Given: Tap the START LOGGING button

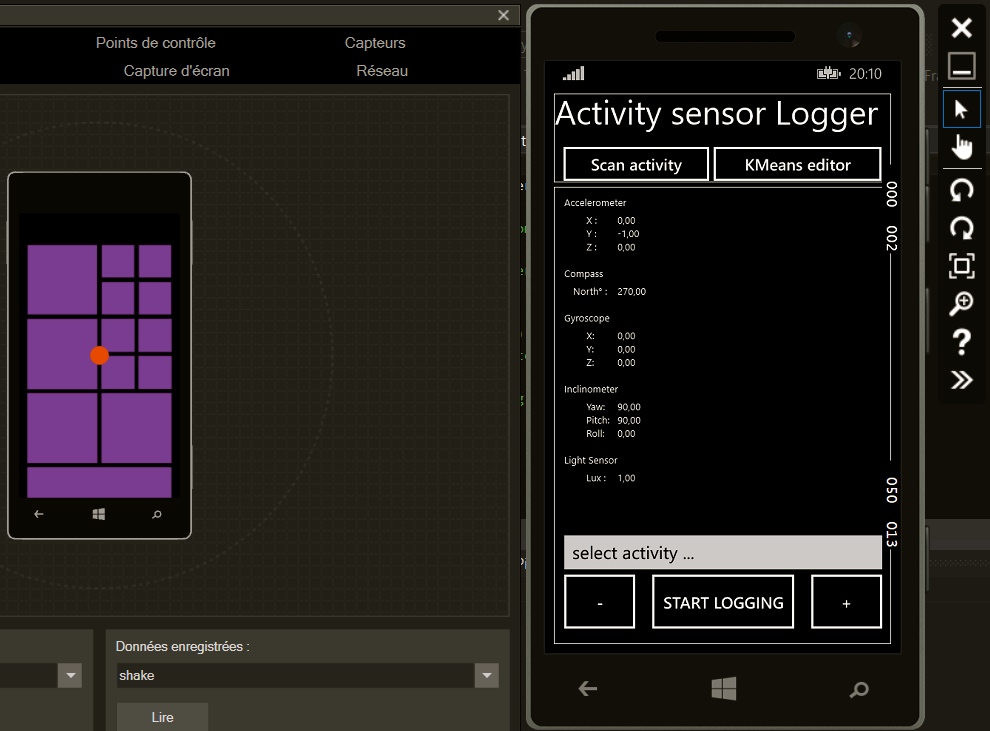Looking at the screenshot, I should 722,602.
